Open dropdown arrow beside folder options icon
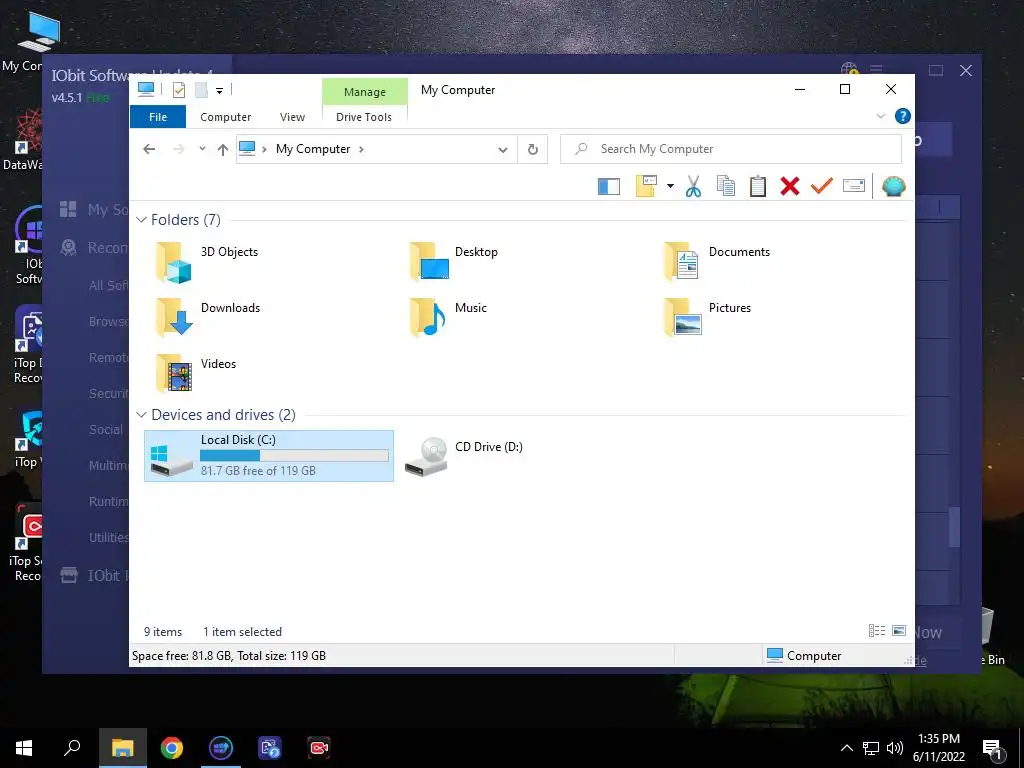 (670, 186)
